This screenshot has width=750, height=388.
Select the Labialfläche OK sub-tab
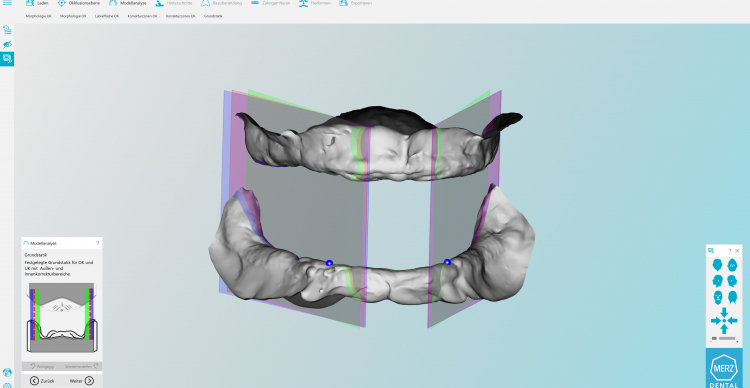click(107, 16)
